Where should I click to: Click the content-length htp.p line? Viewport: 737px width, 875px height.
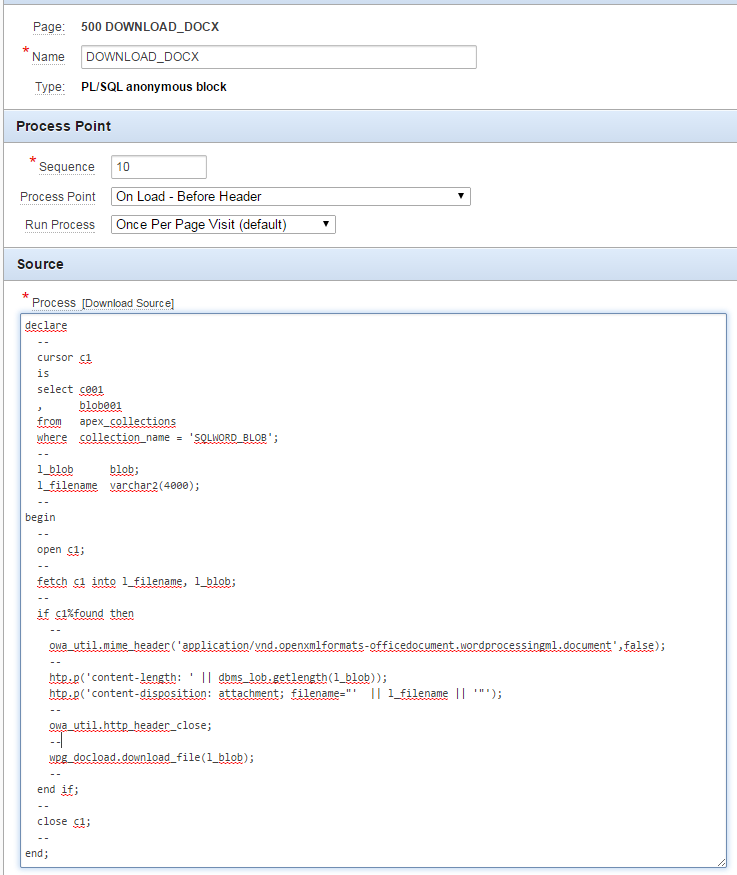[218, 677]
